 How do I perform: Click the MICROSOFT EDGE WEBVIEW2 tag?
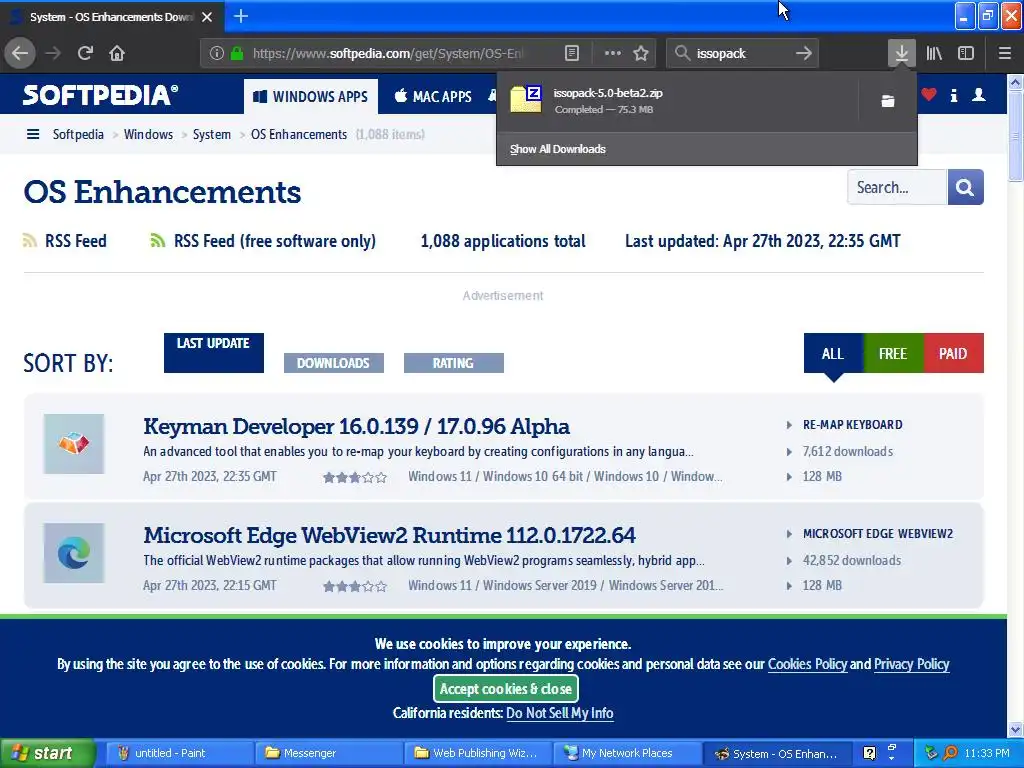(x=878, y=534)
